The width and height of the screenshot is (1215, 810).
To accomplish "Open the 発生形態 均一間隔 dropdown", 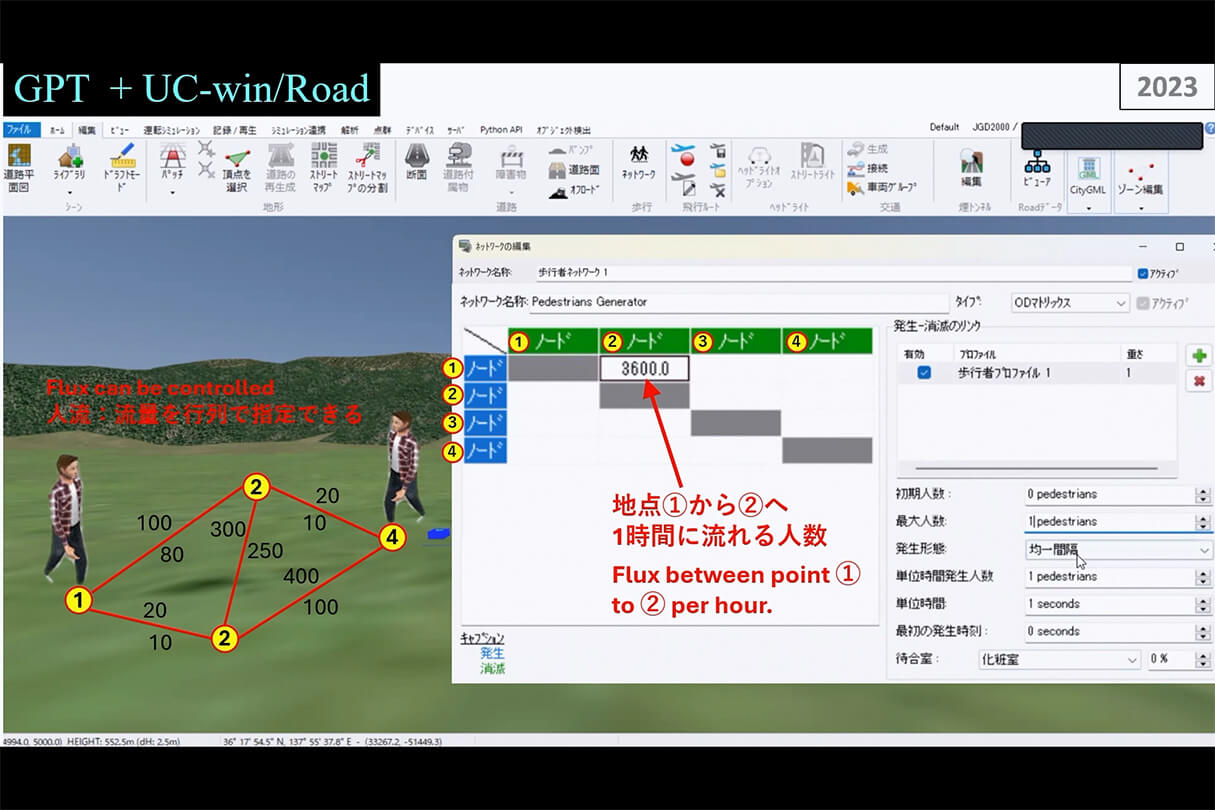I will pyautogui.click(x=1118, y=549).
